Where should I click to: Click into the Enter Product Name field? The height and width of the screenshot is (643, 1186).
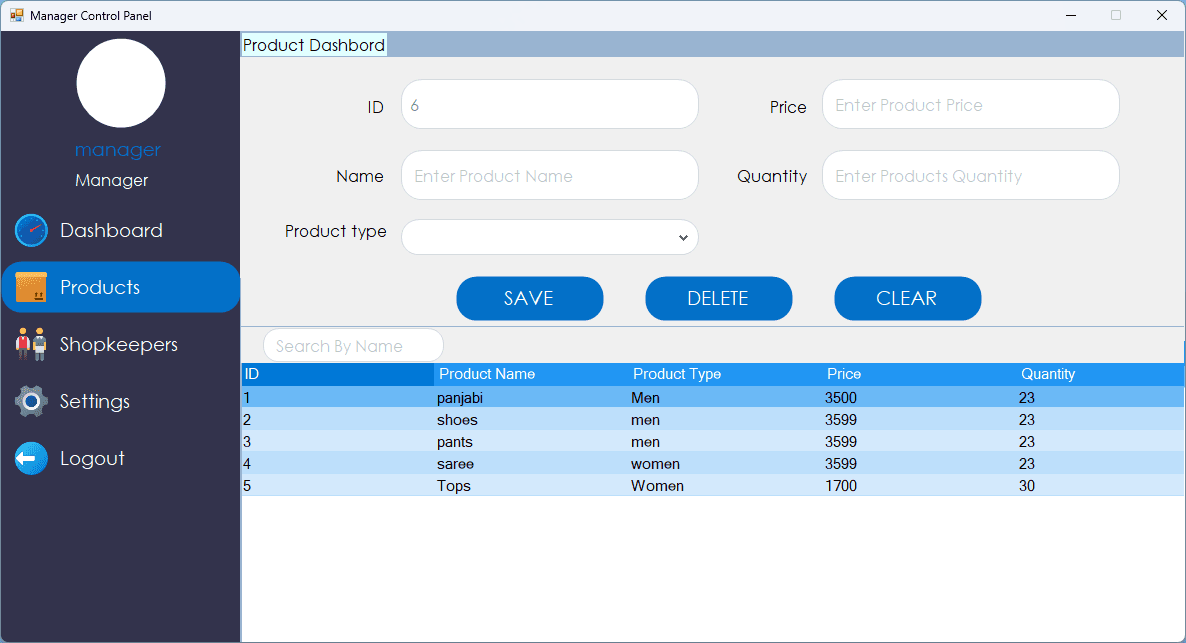coord(550,176)
